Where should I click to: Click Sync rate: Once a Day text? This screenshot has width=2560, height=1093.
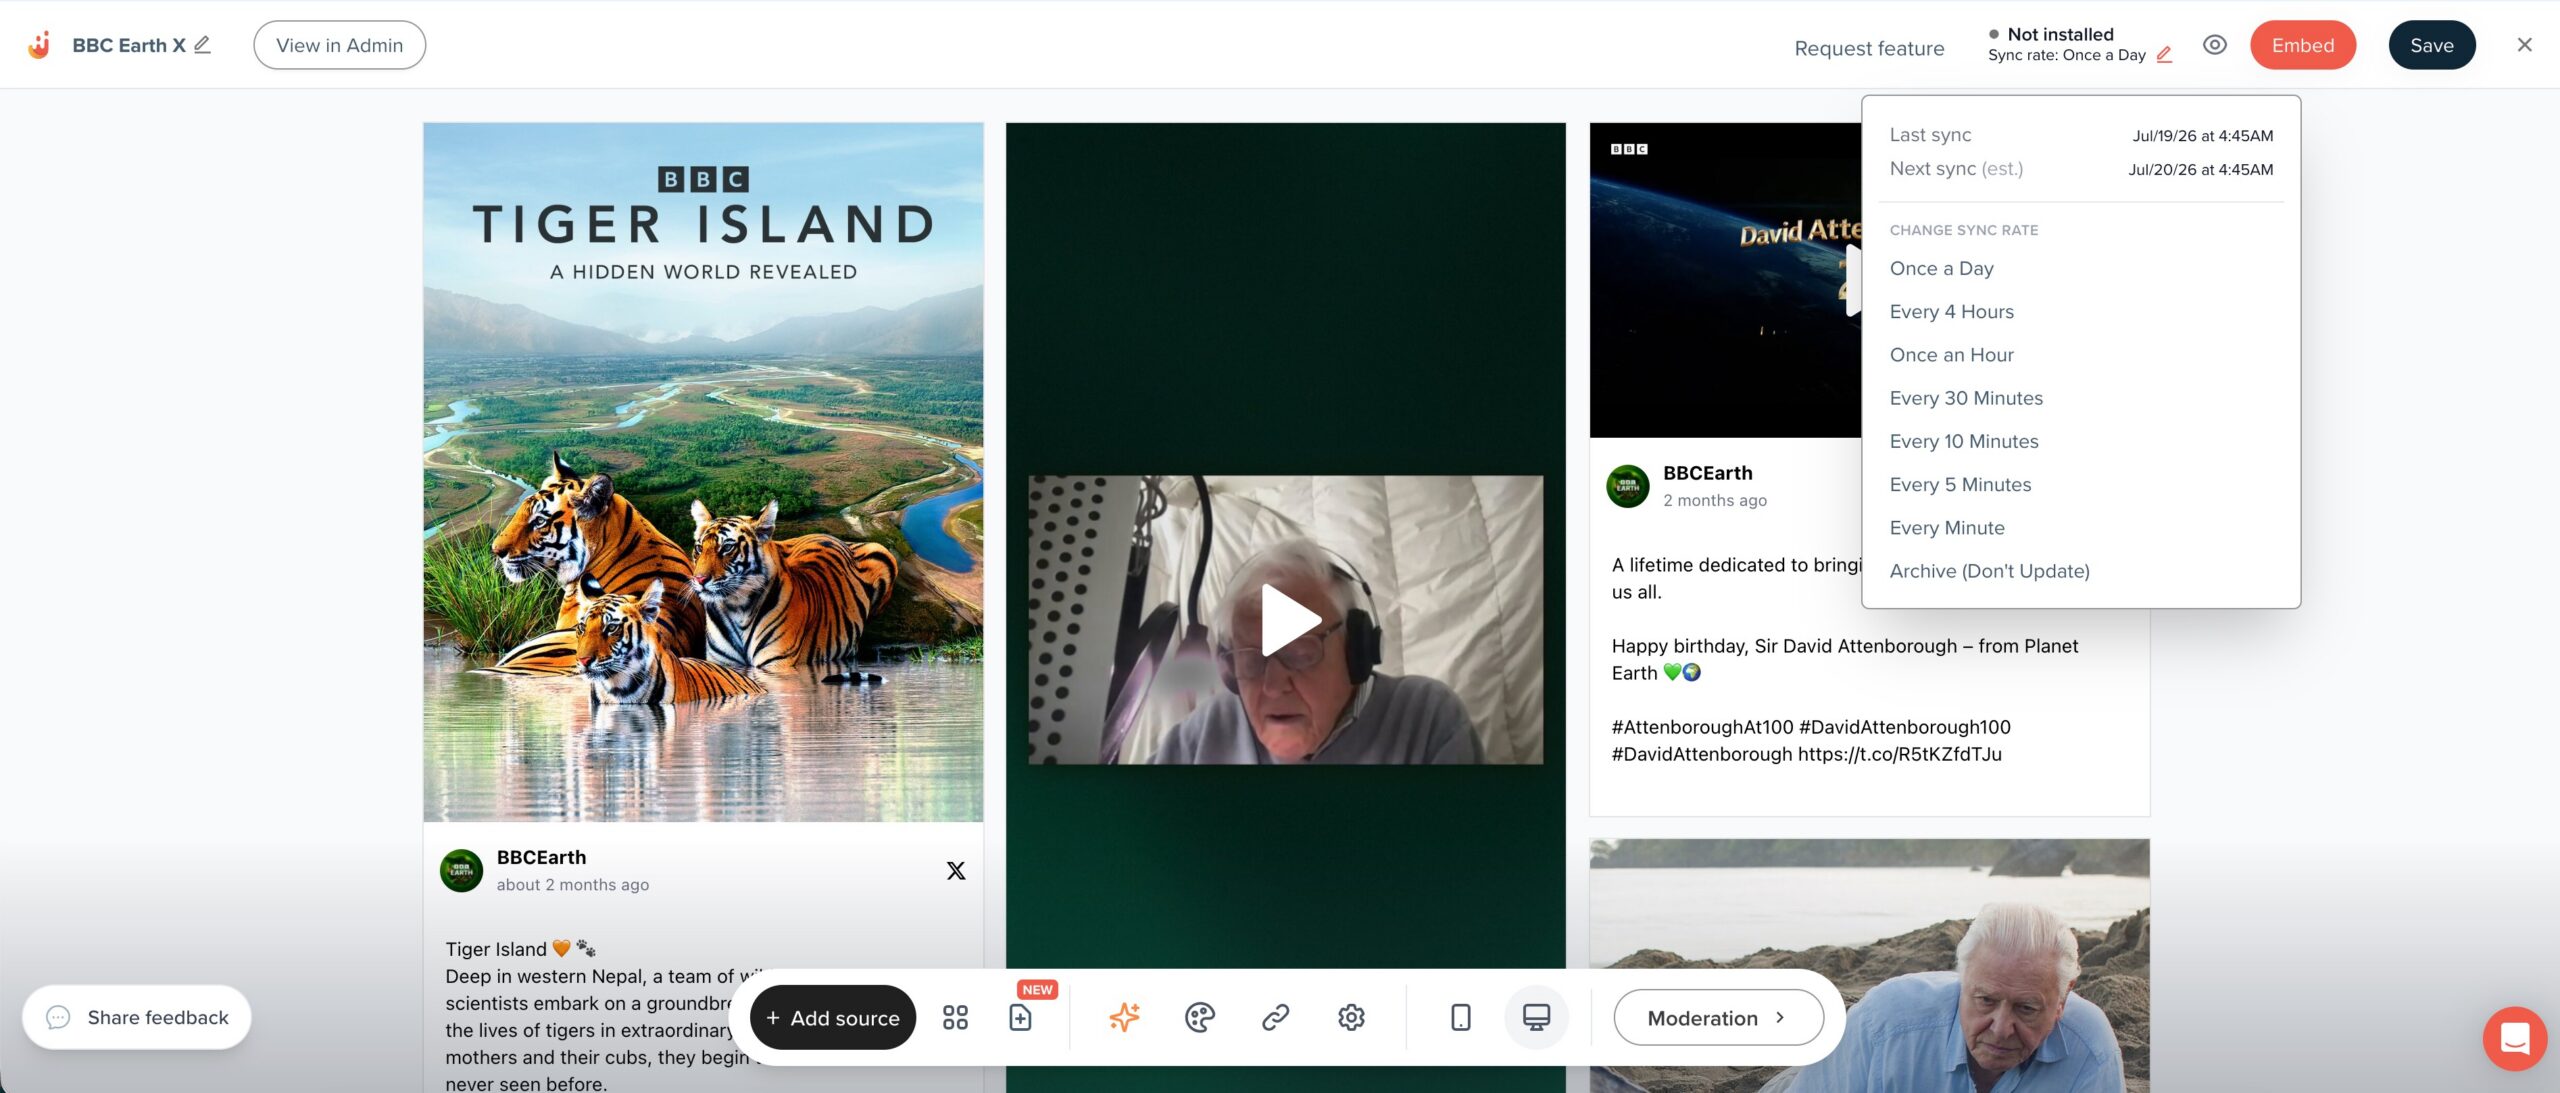tap(2067, 55)
